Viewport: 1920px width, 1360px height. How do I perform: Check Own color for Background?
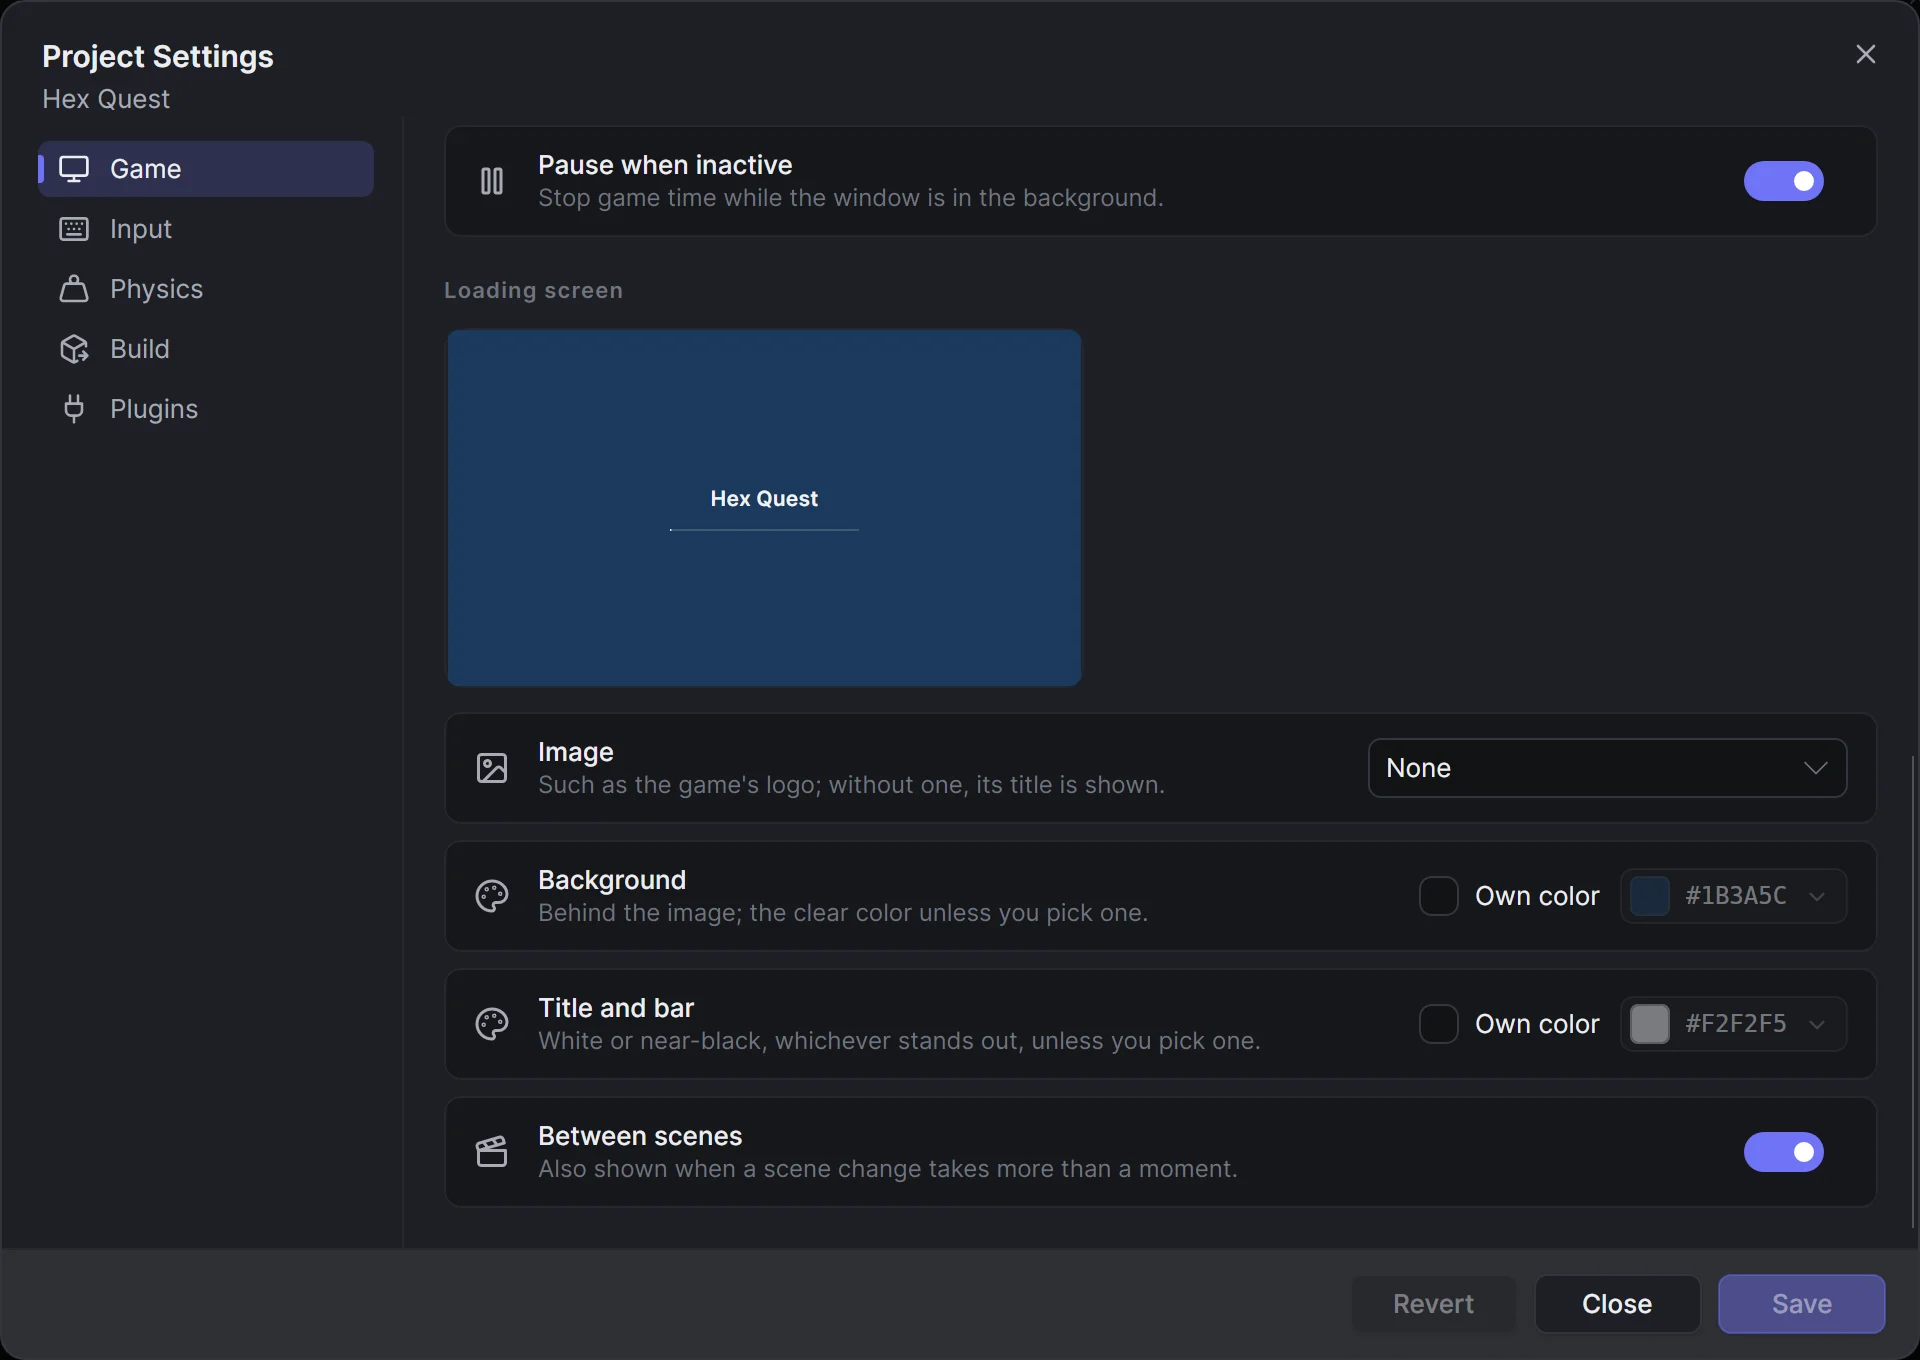click(1439, 896)
